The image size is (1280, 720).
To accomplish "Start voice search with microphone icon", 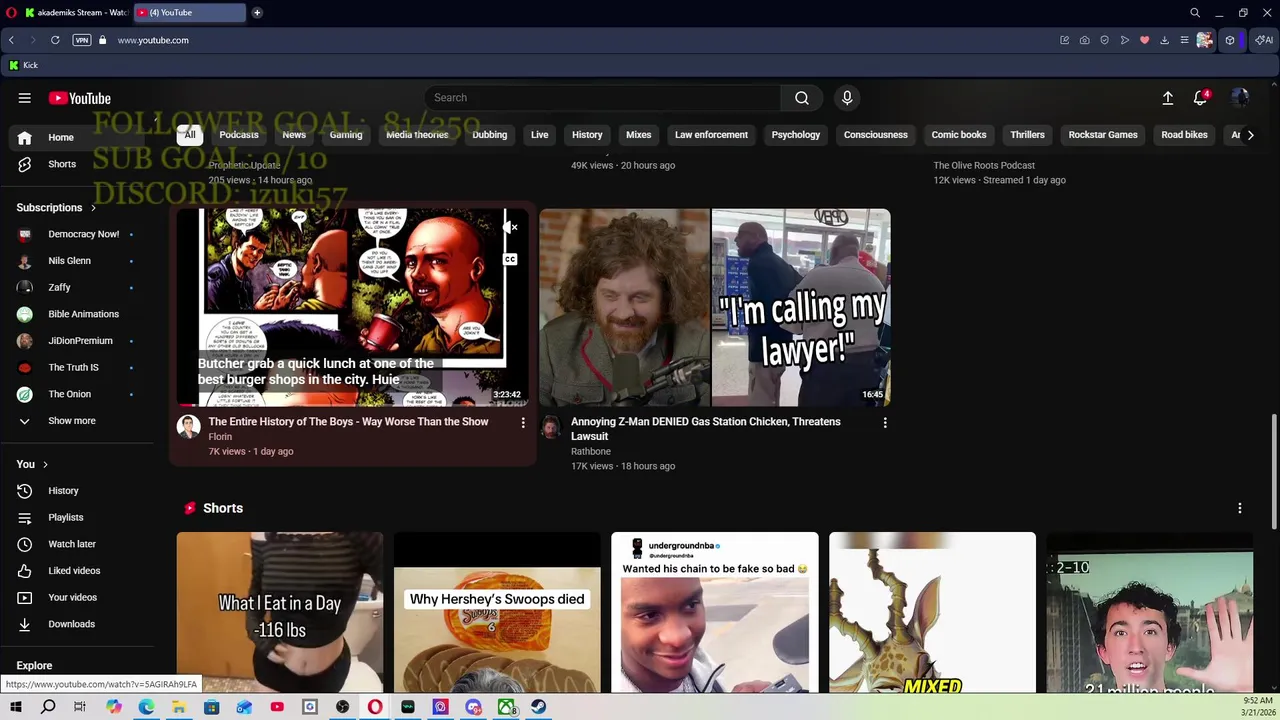I will coord(847,98).
